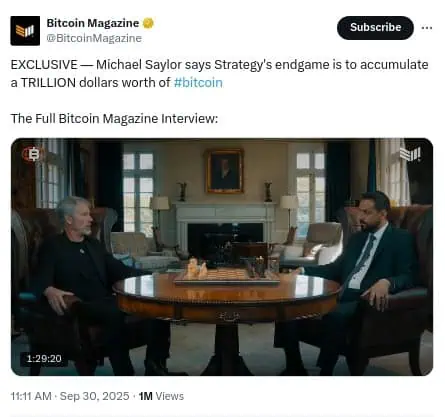Click the chessboard shown in the video

point(227,276)
